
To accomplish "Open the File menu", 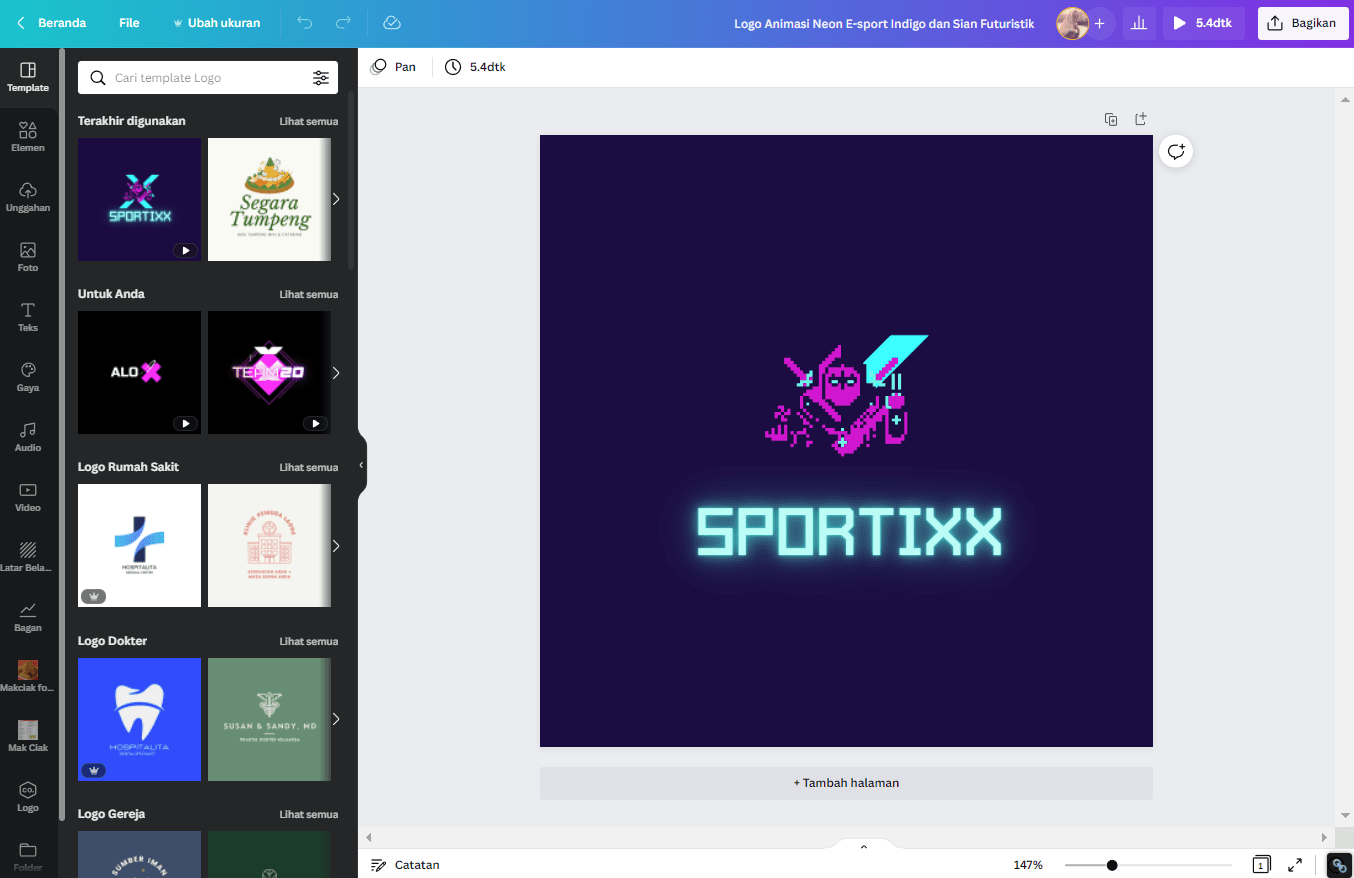I will (129, 22).
